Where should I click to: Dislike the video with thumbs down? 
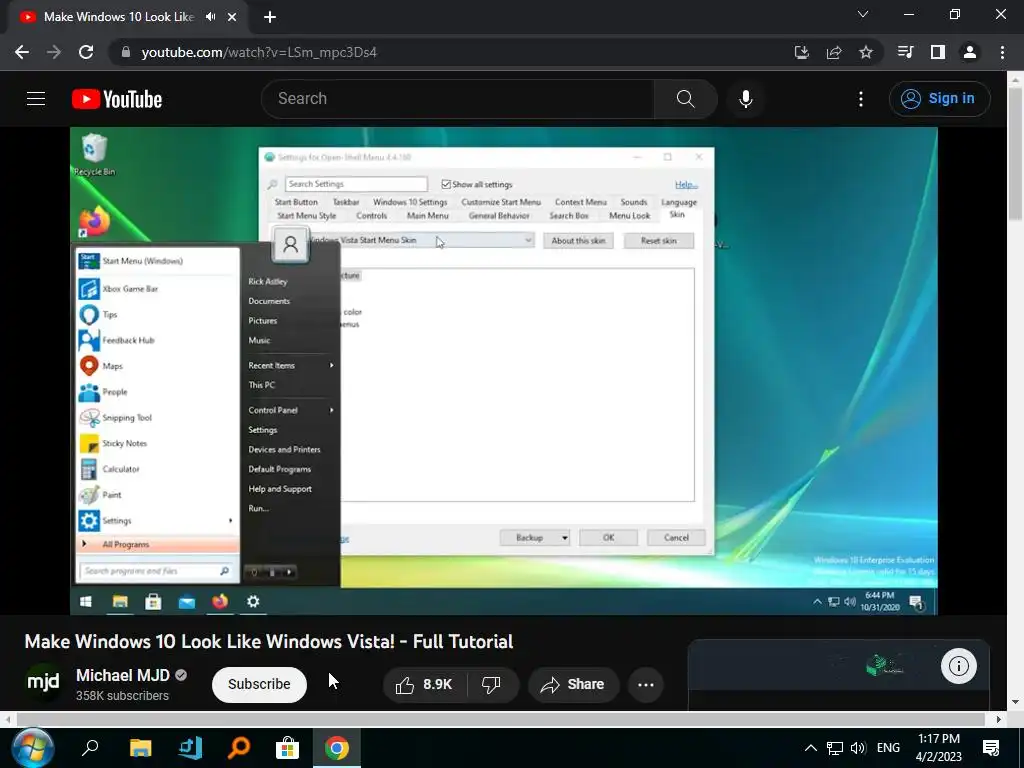(491, 684)
